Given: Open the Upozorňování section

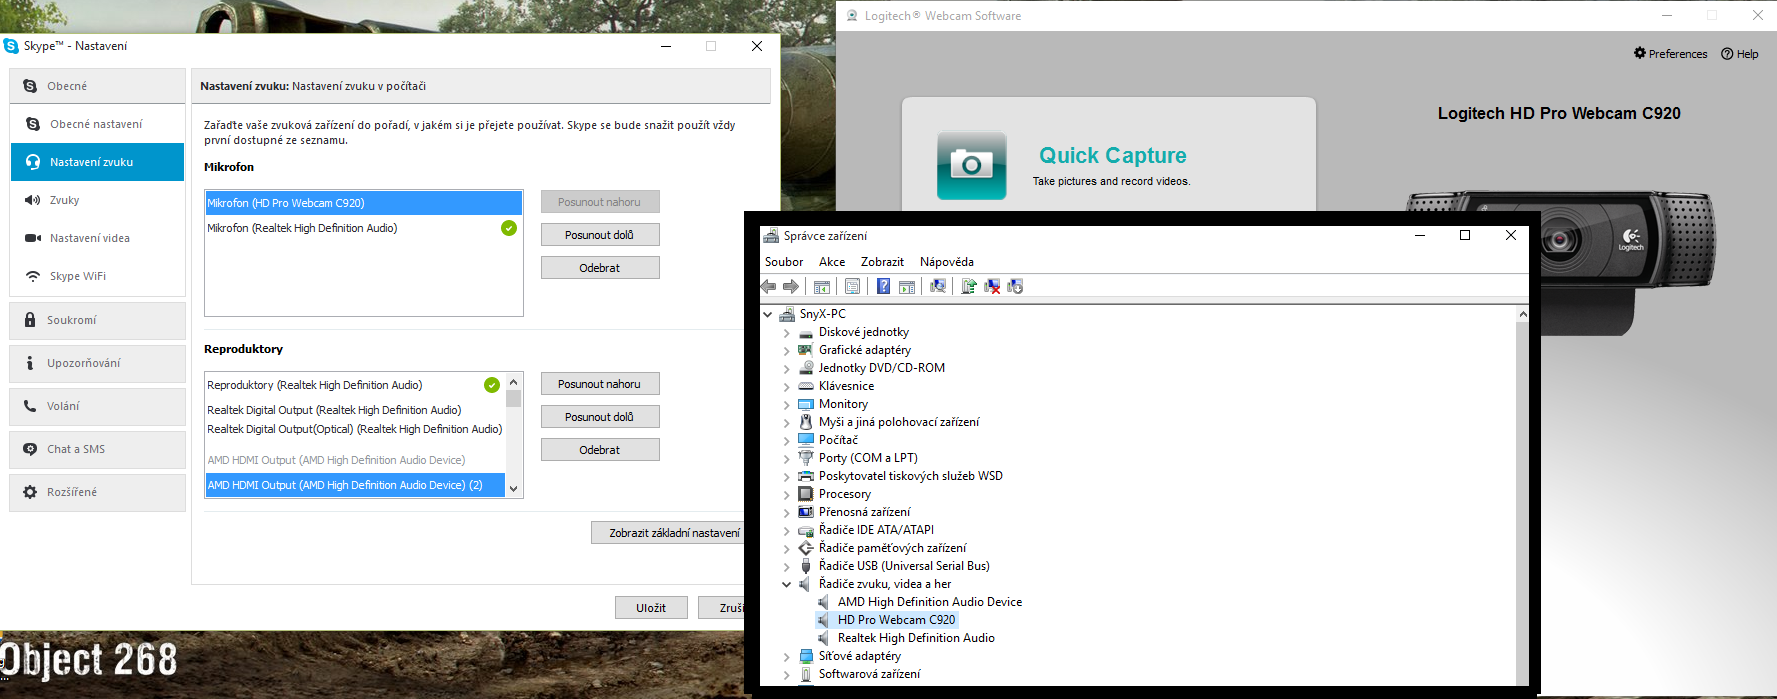Looking at the screenshot, I should 97,363.
